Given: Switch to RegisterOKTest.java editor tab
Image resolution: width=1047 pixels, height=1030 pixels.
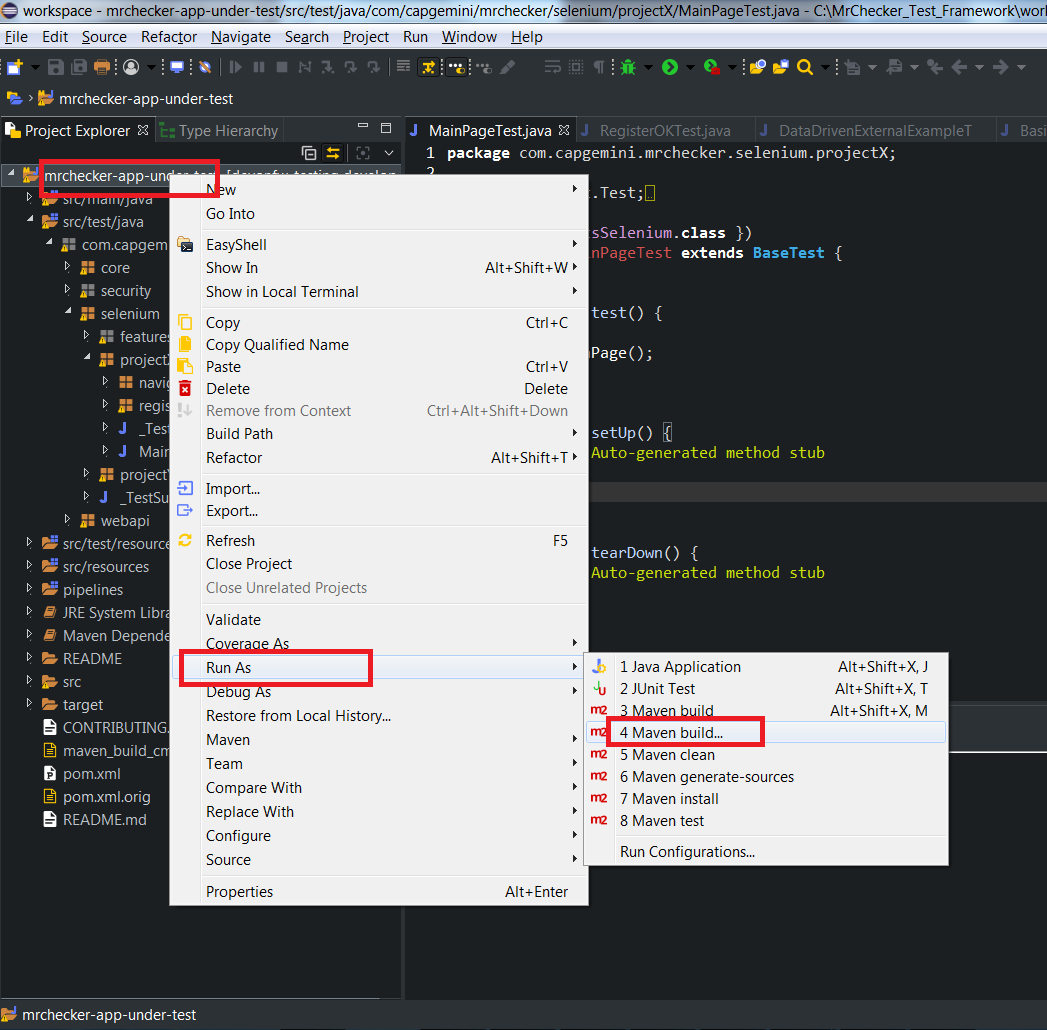Looking at the screenshot, I should pos(664,131).
